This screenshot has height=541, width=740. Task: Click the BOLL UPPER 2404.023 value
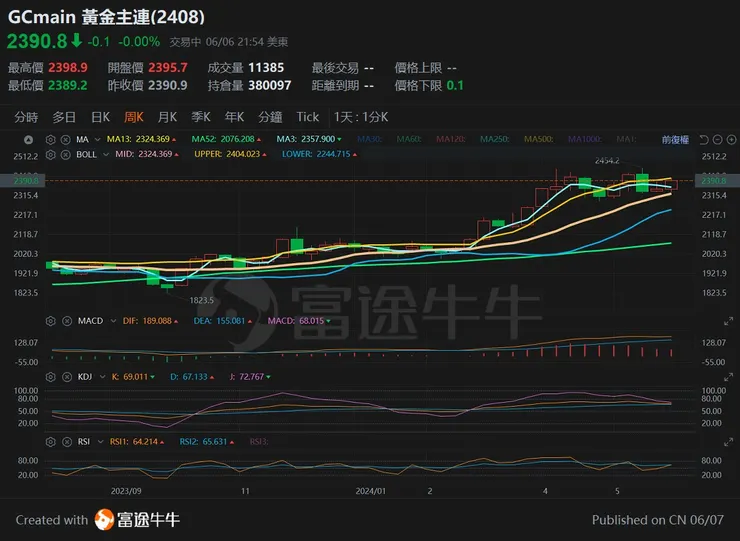coord(230,154)
